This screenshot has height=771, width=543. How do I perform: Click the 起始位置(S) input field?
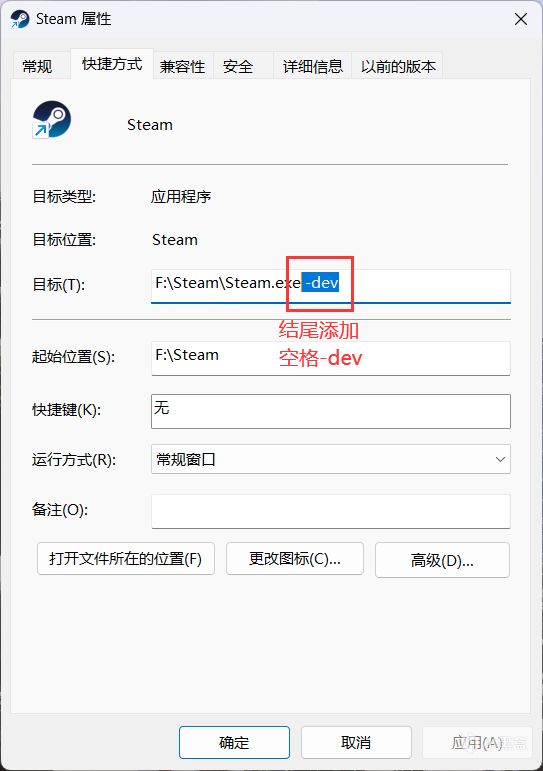(x=331, y=358)
